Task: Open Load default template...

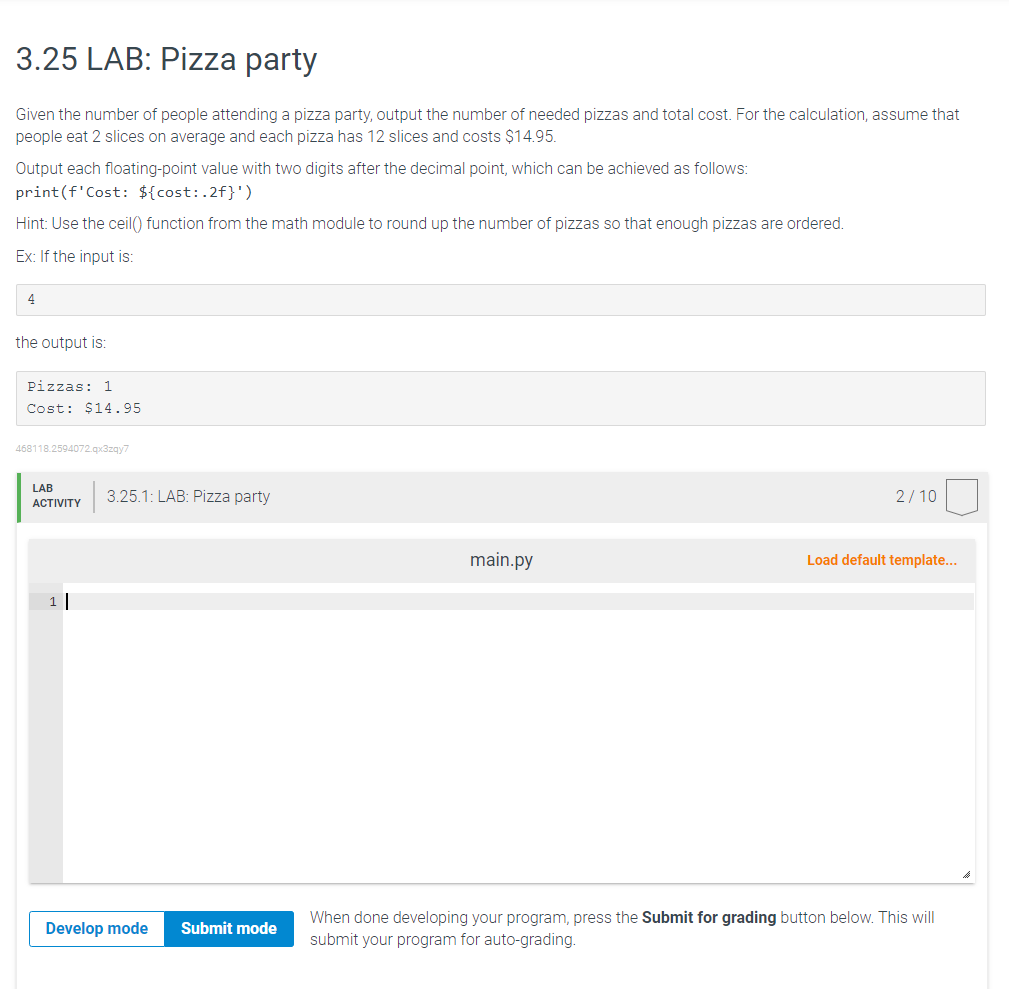Action: 881,559
